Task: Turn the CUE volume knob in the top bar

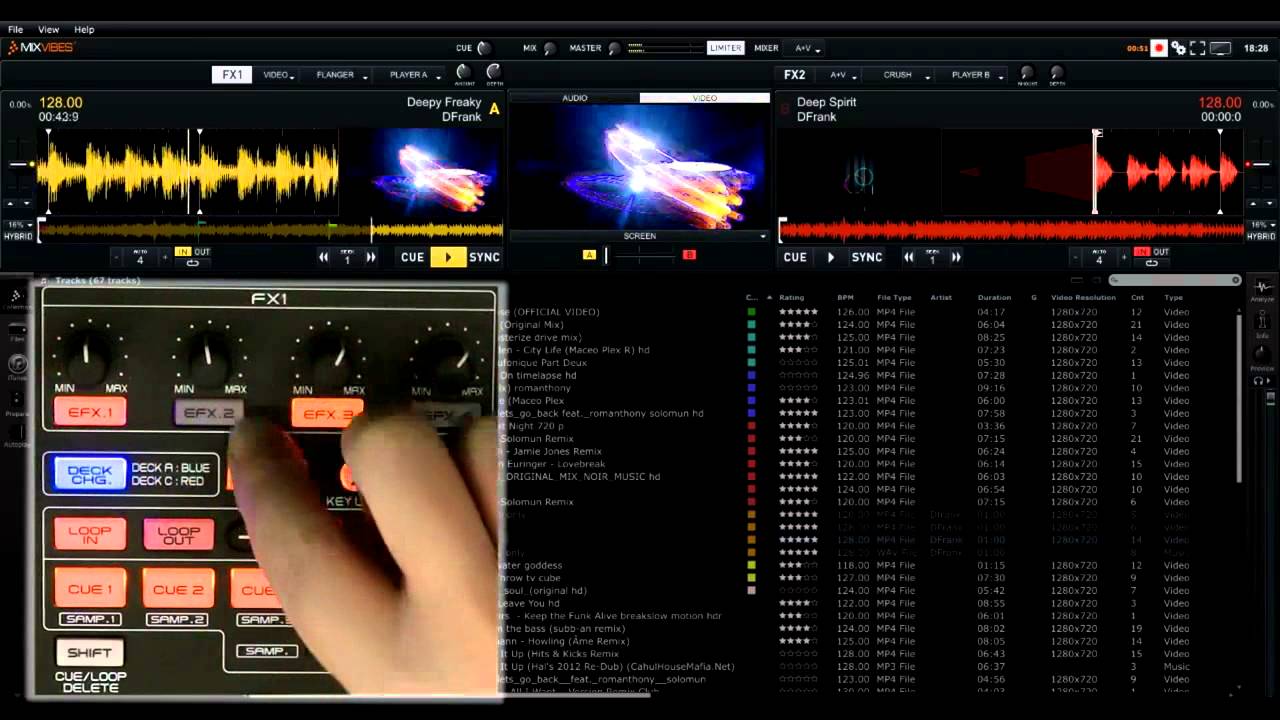Action: [484, 48]
